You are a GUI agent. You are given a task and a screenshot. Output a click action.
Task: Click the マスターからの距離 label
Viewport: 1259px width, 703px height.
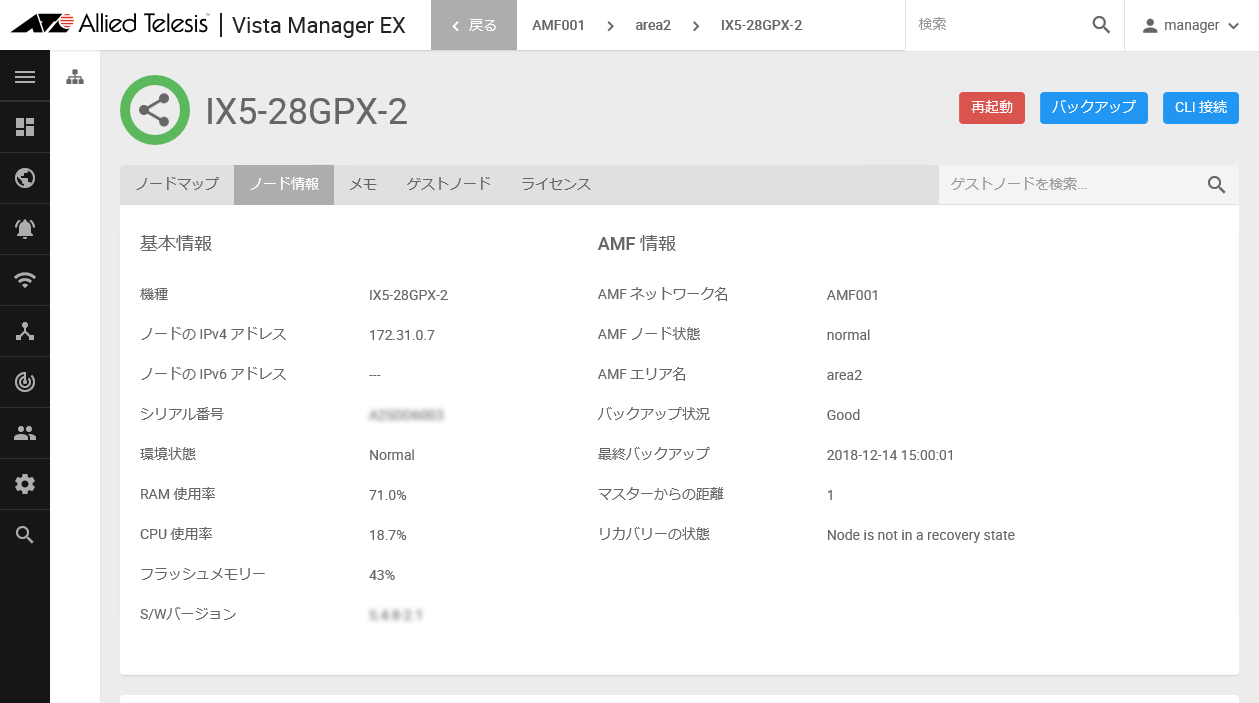pos(661,494)
